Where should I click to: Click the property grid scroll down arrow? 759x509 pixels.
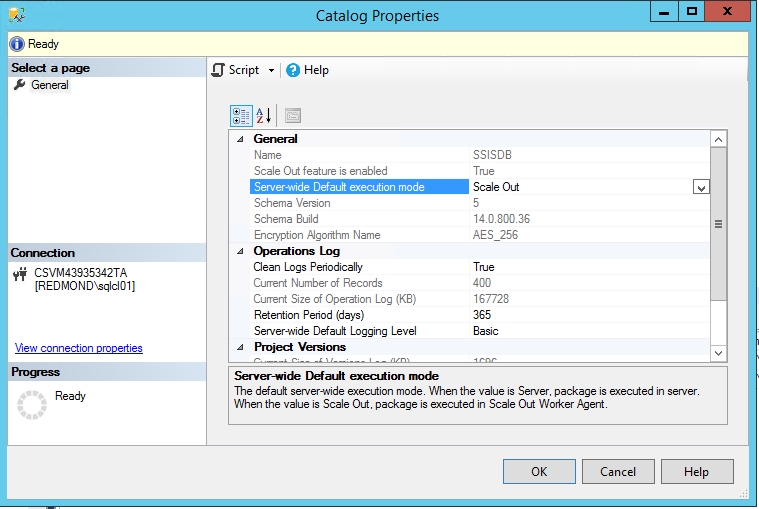click(x=718, y=353)
